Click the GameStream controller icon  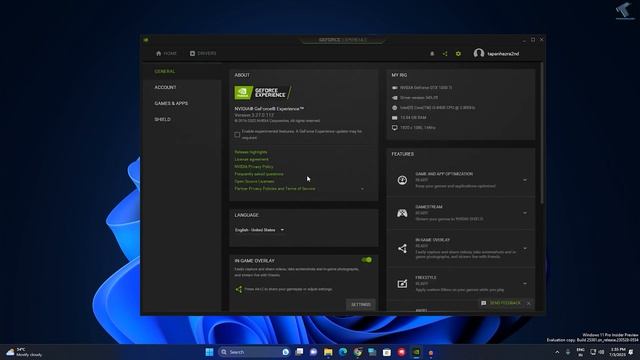pyautogui.click(x=402, y=213)
